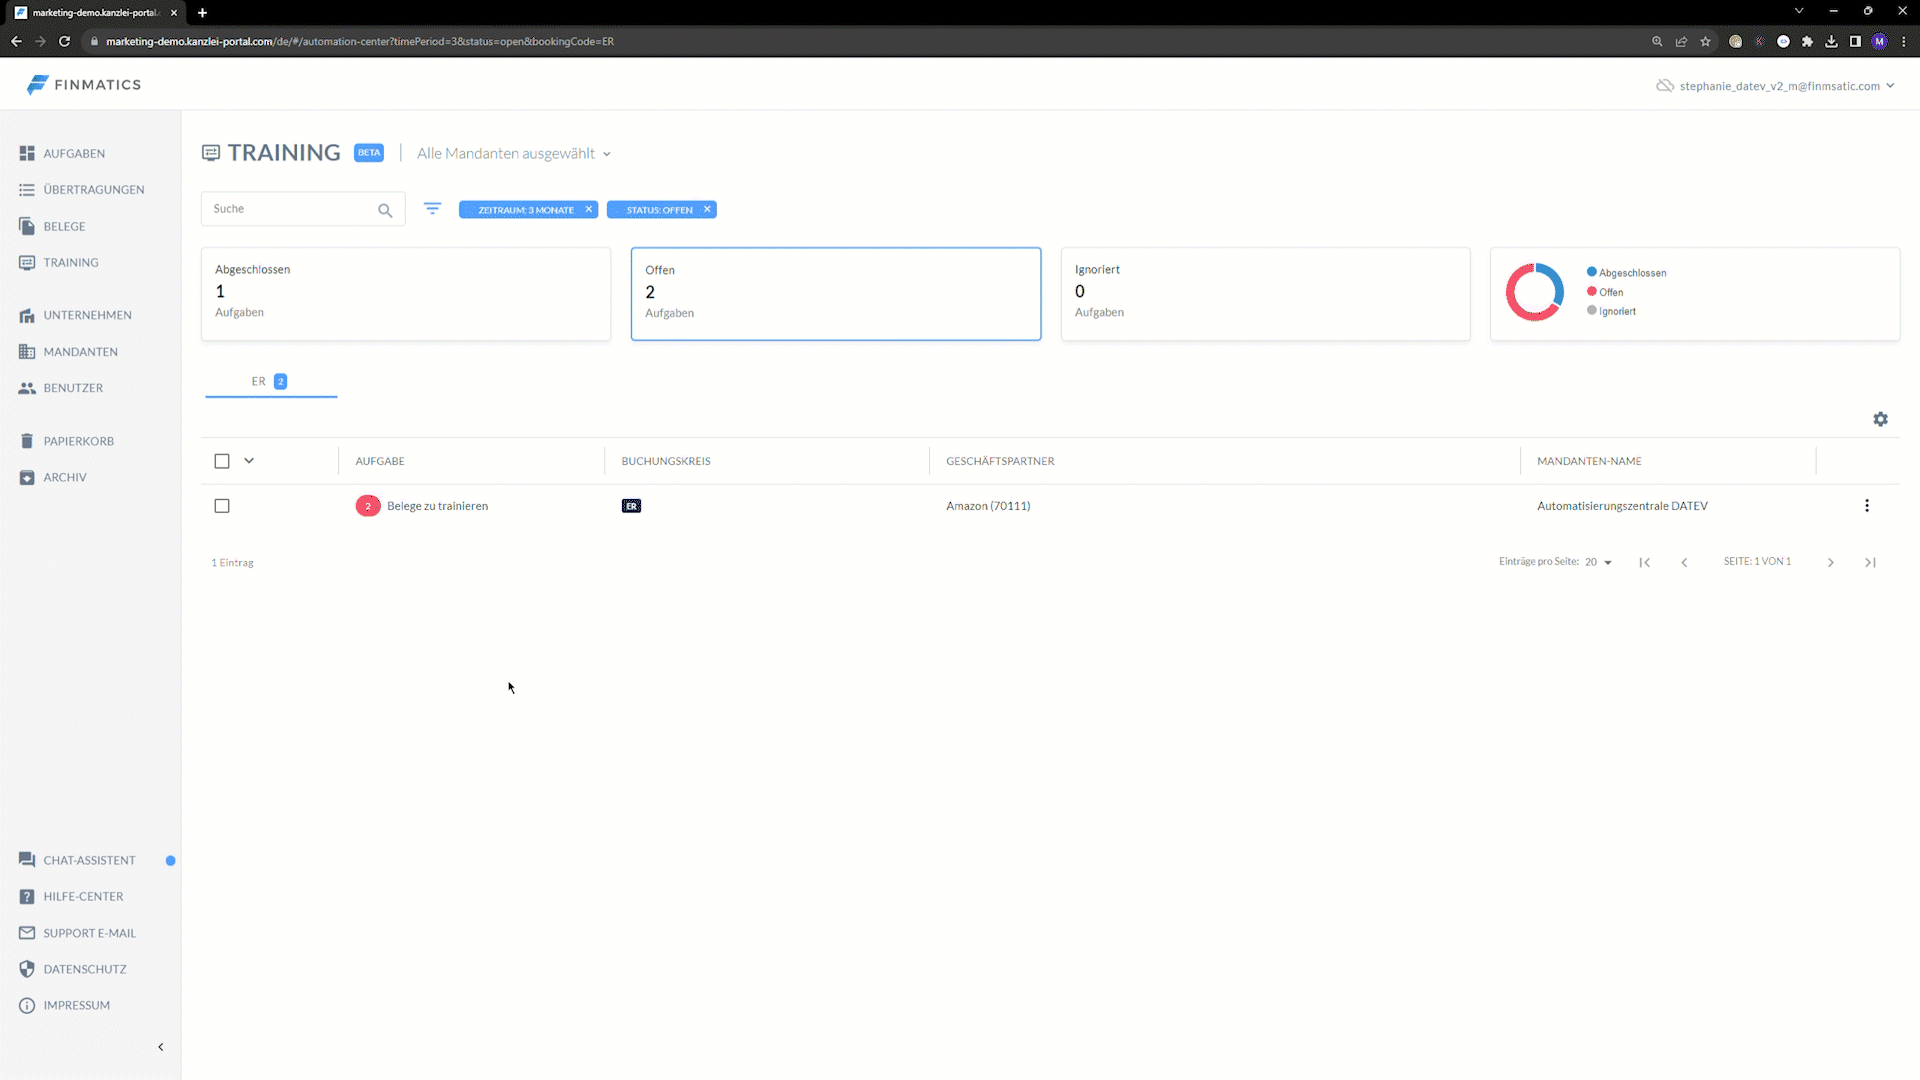Screen dimensions: 1920x1080
Task: Click the Abgeschlossen blue legend dot
Action: (x=1592, y=272)
